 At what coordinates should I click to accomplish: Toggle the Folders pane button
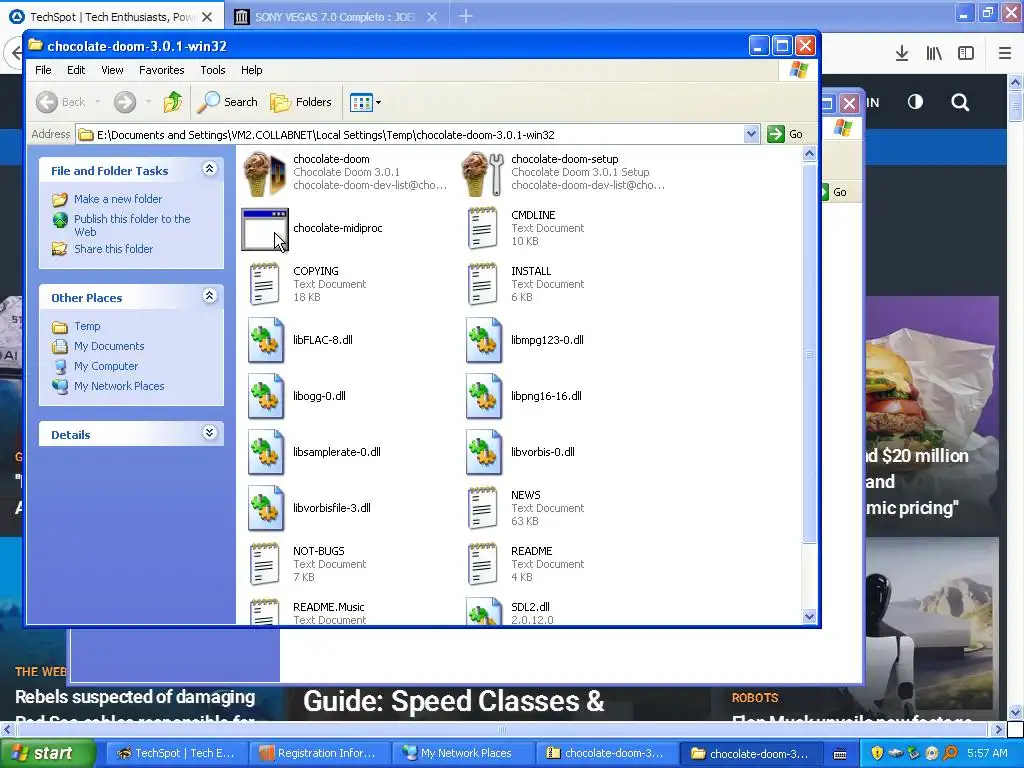click(x=302, y=102)
